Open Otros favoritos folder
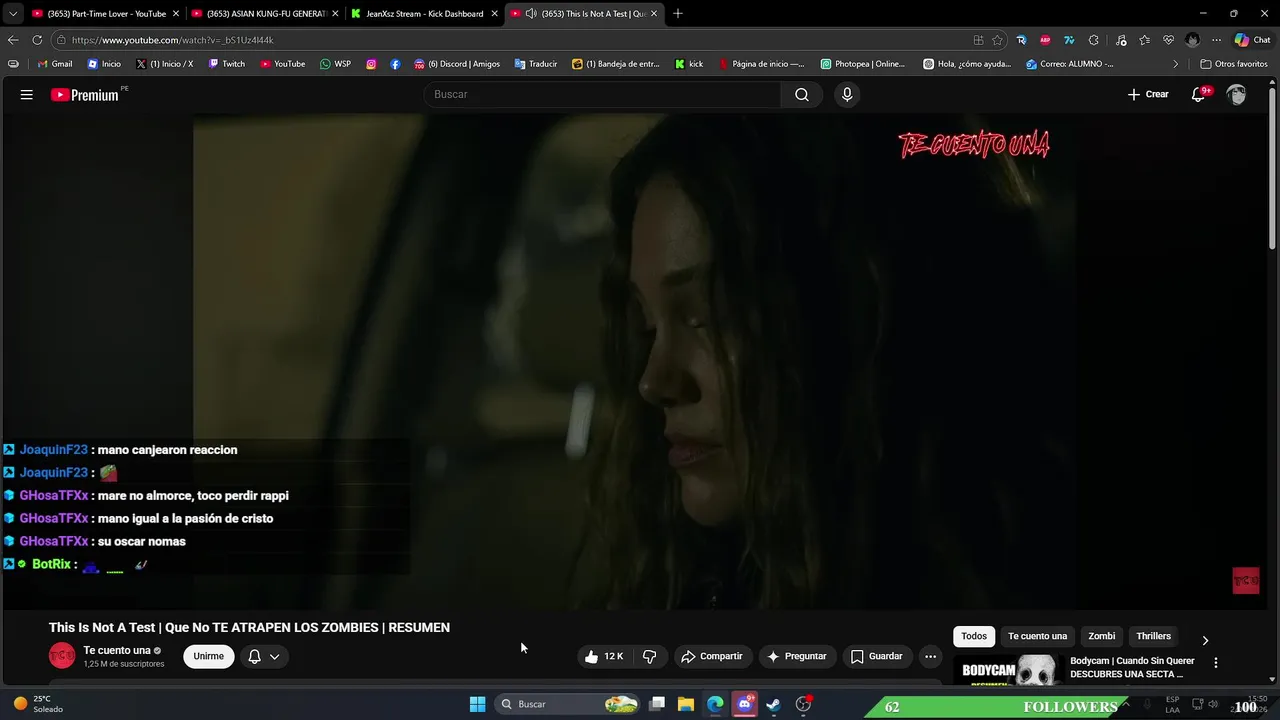 [x=1234, y=64]
